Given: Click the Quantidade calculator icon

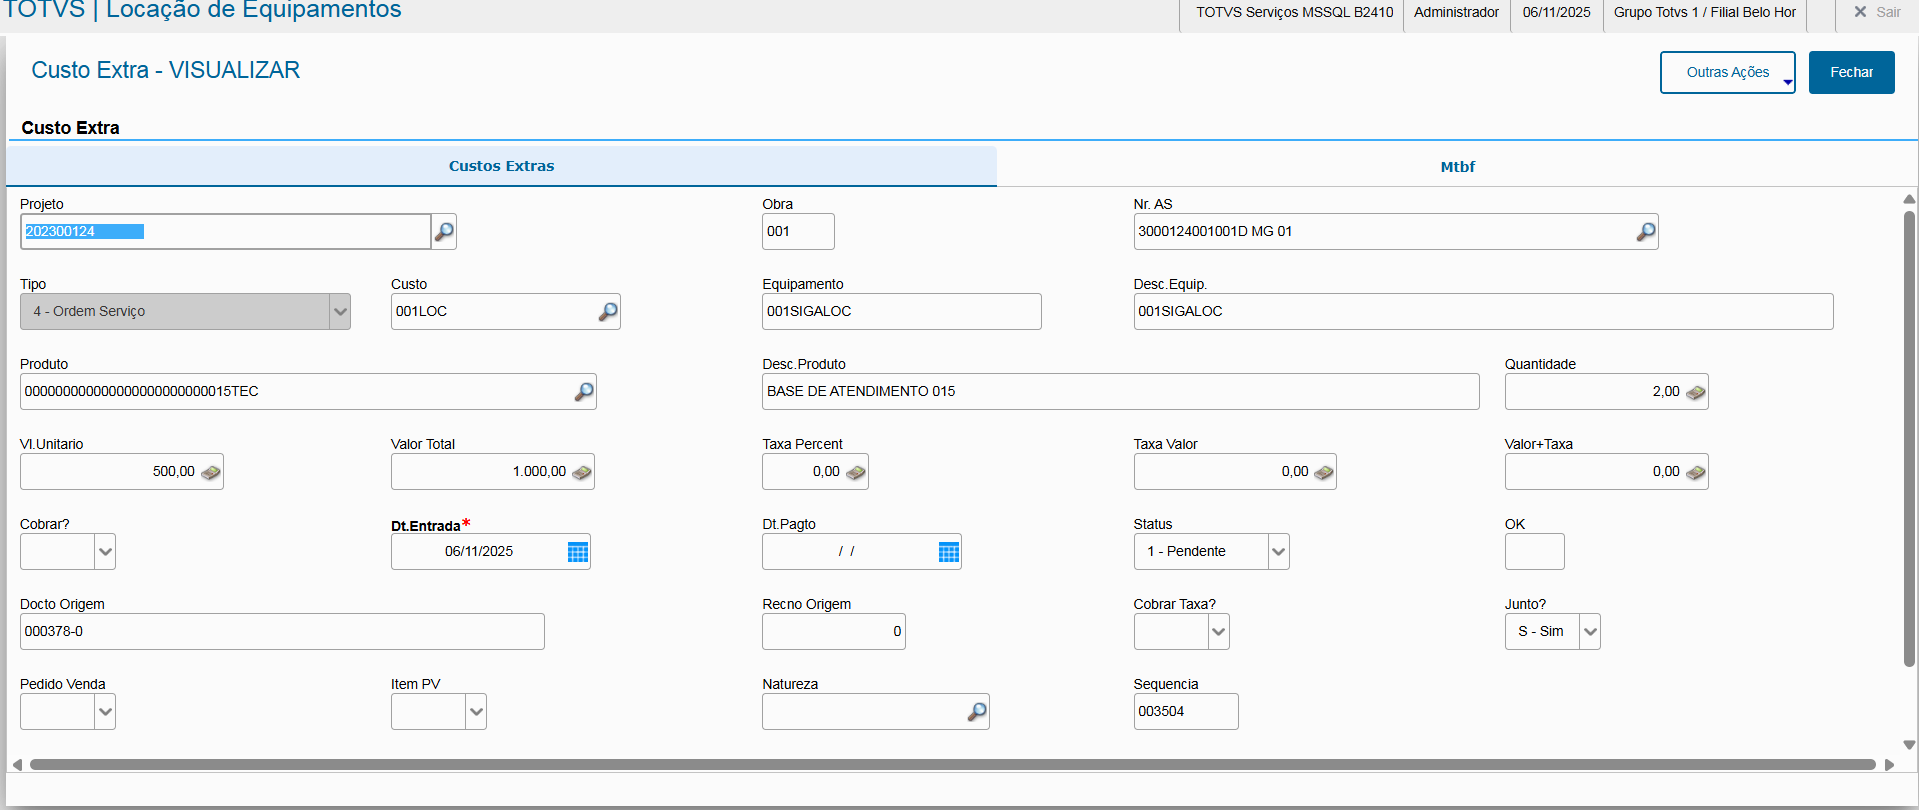Looking at the screenshot, I should pyautogui.click(x=1695, y=392).
